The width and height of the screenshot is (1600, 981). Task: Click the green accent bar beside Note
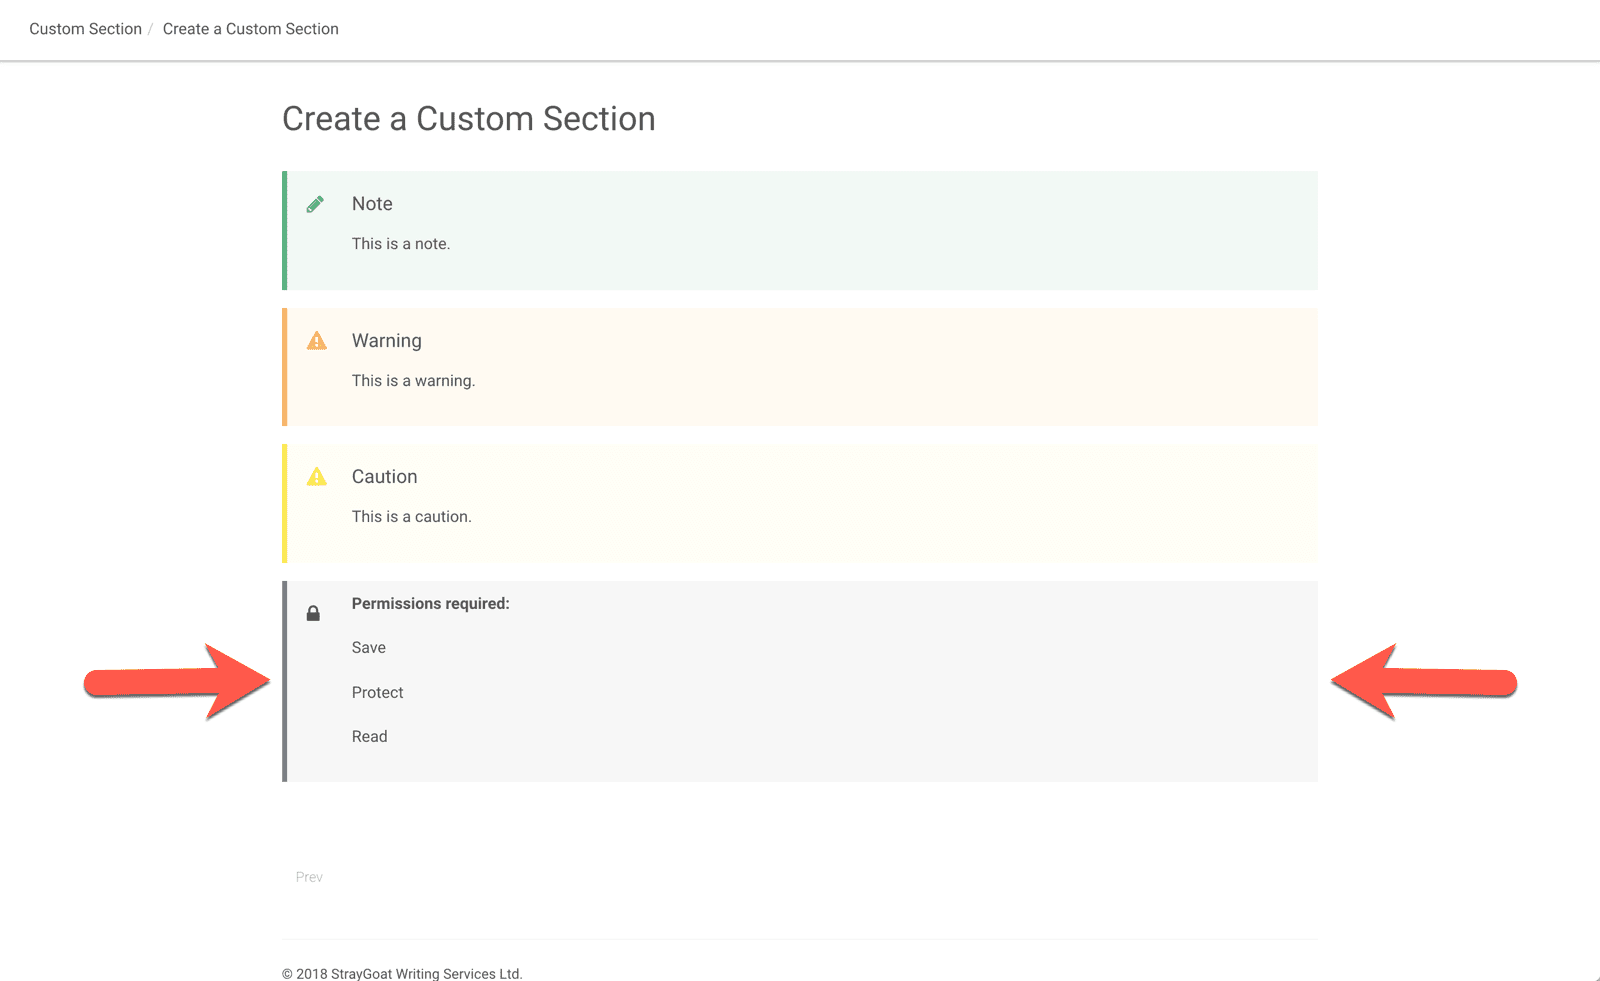click(285, 230)
